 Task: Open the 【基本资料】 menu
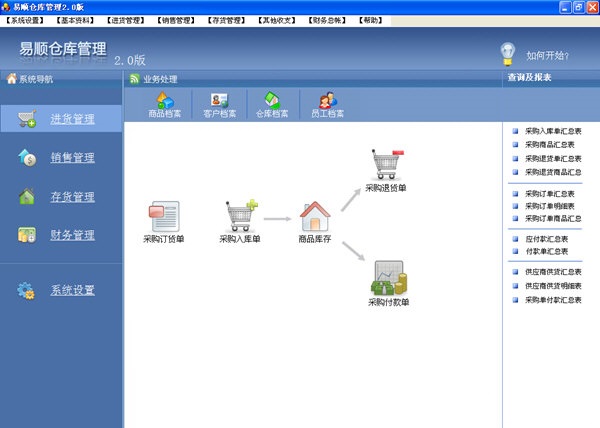coord(75,20)
